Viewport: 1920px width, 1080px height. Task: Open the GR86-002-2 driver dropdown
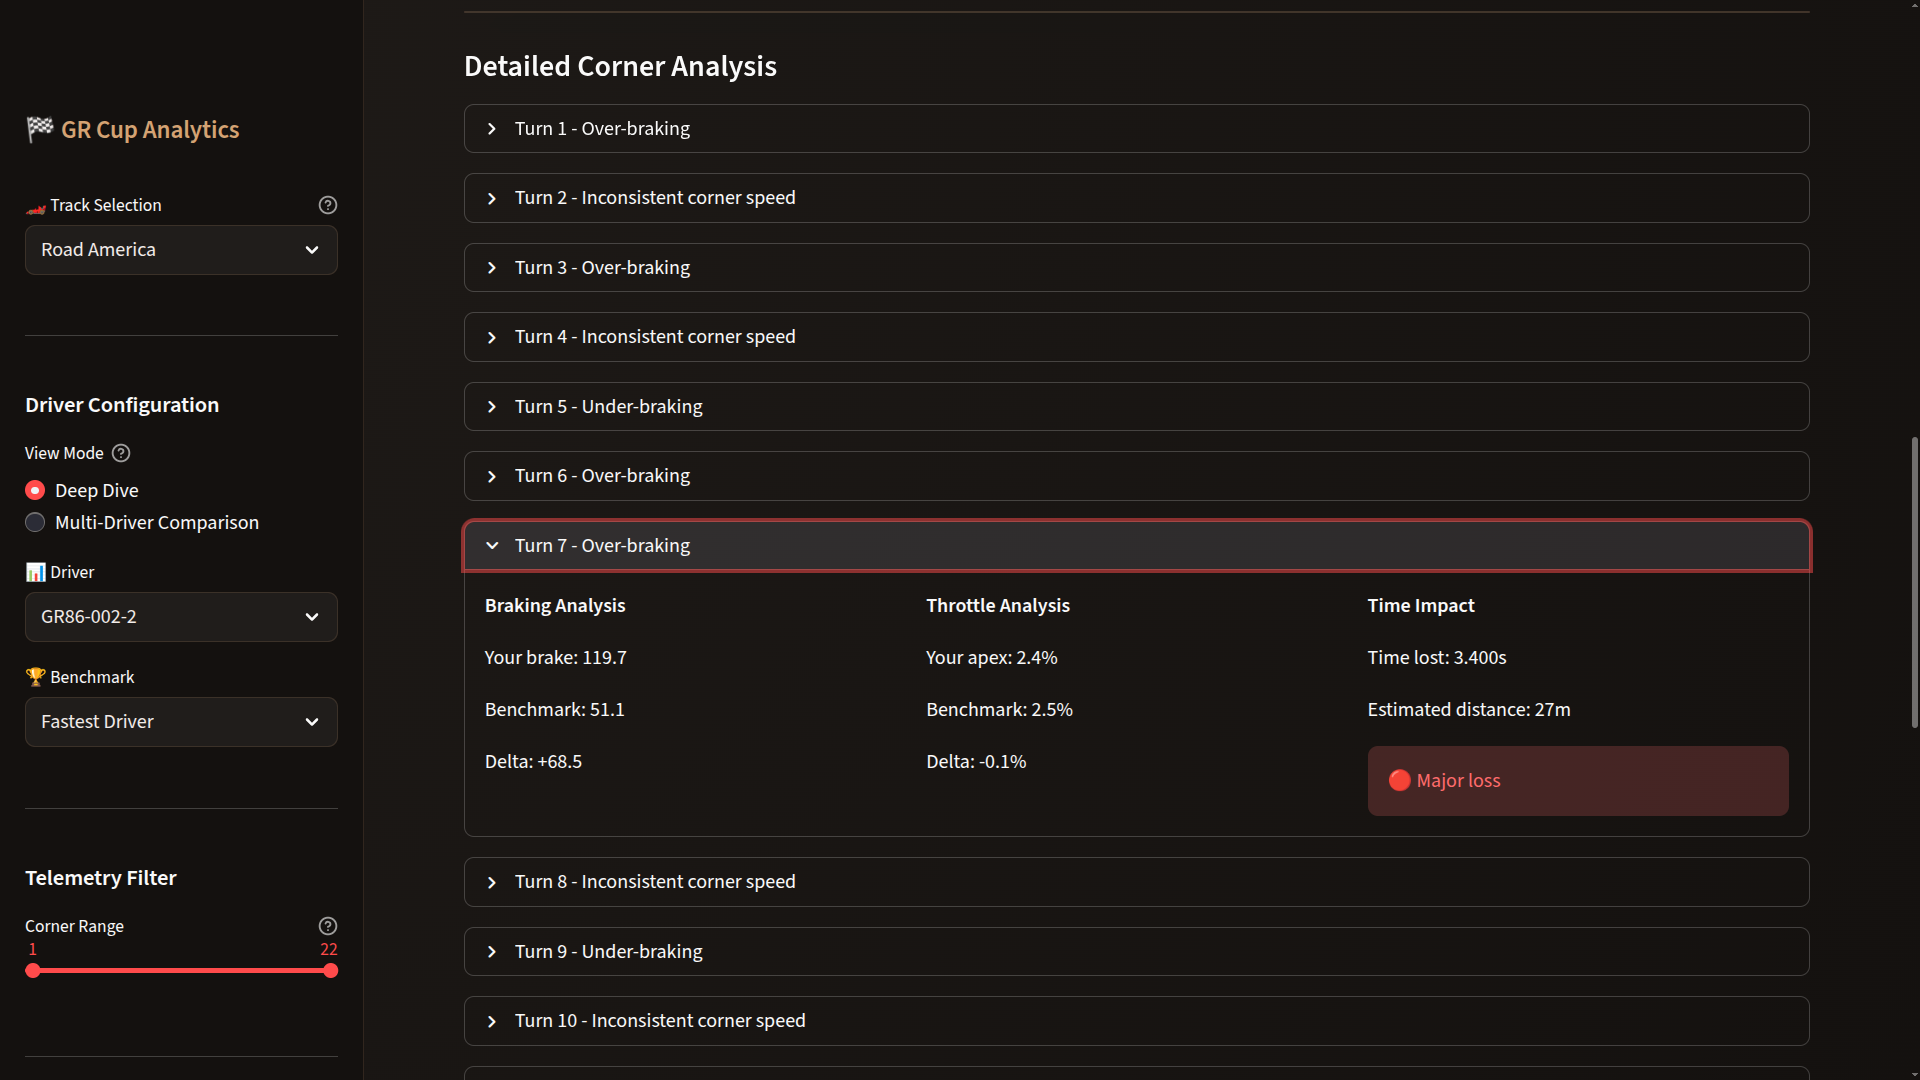[x=181, y=617]
